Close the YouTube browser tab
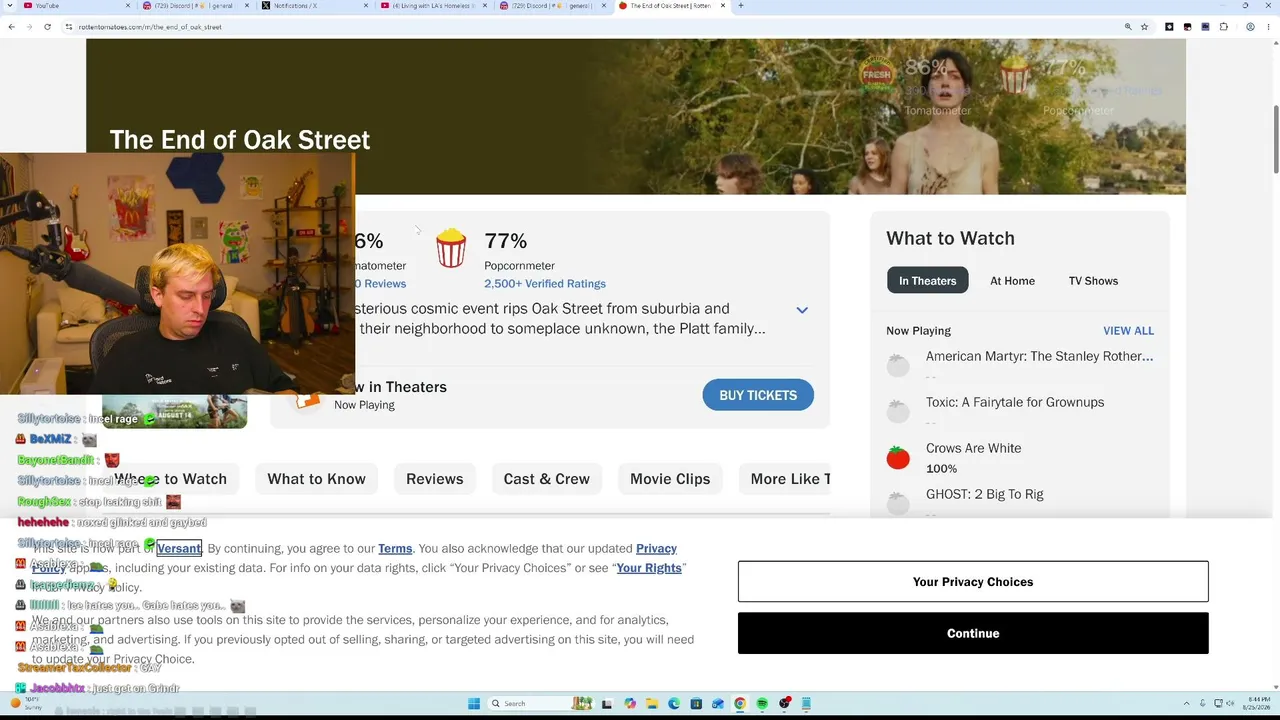Screen dimensions: 1280x720 [x=126, y=6]
